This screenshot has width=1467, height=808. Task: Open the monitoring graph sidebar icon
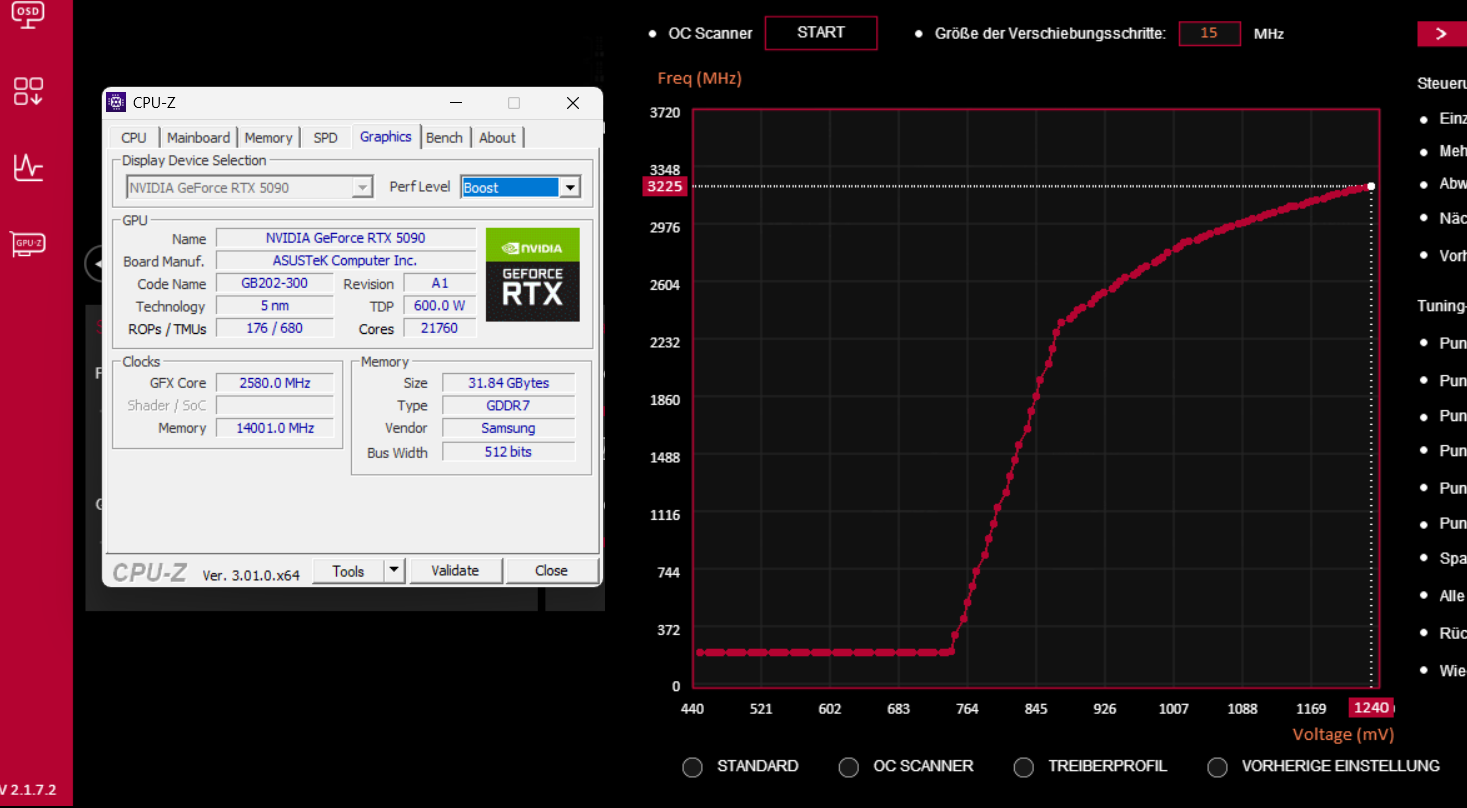(28, 167)
